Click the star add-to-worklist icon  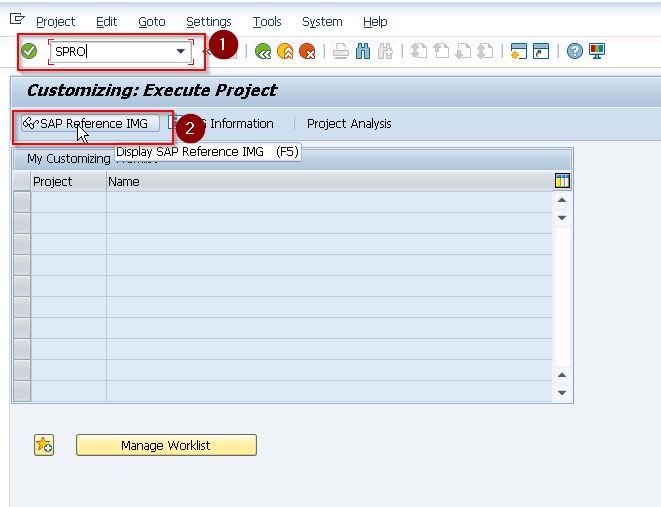(44, 445)
